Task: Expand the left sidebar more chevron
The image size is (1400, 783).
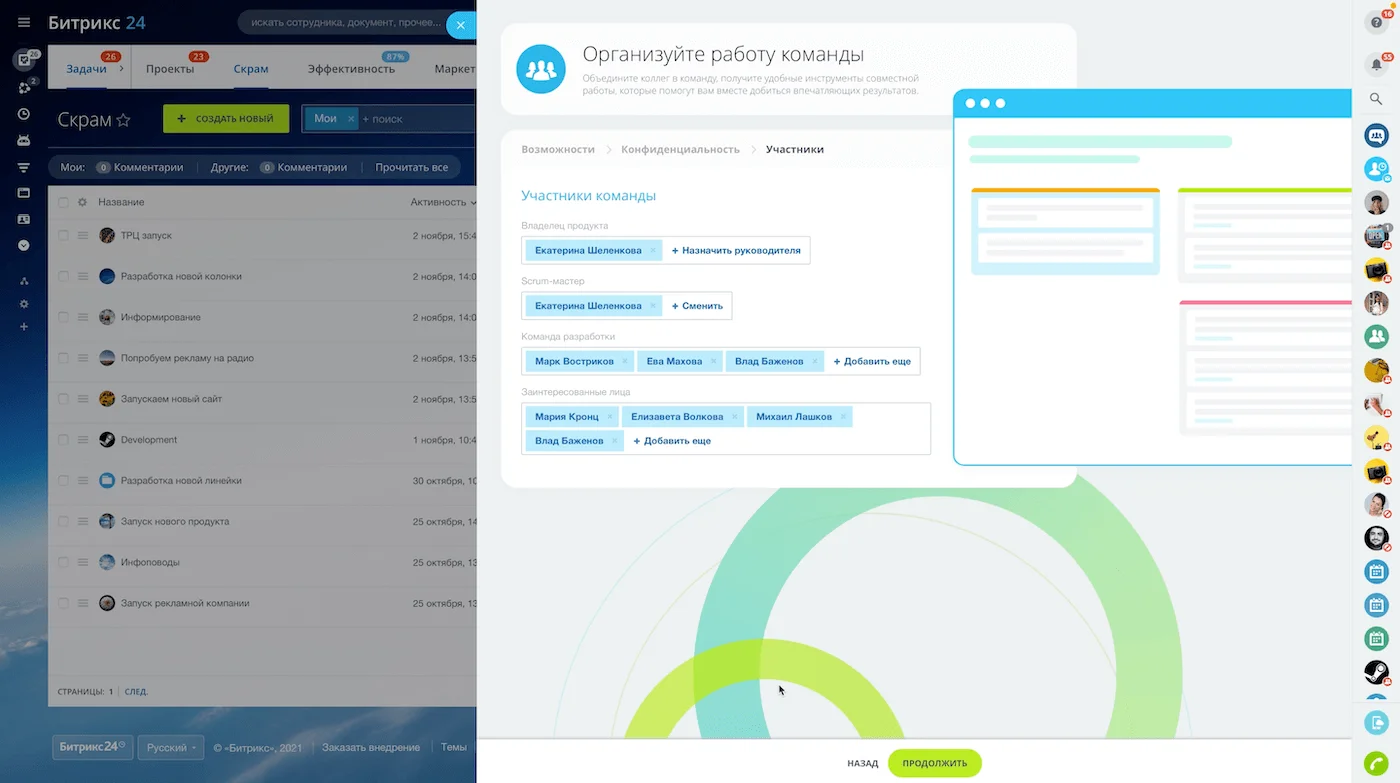Action: click(x=24, y=245)
